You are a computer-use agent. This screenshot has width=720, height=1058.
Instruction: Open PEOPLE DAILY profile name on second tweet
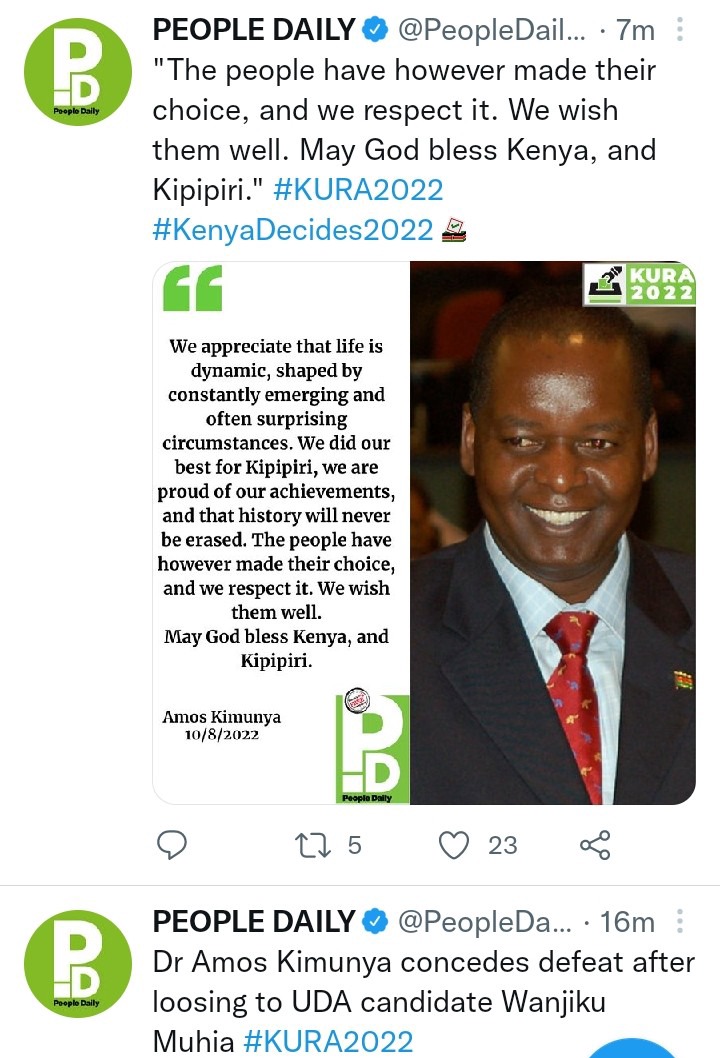(254, 922)
